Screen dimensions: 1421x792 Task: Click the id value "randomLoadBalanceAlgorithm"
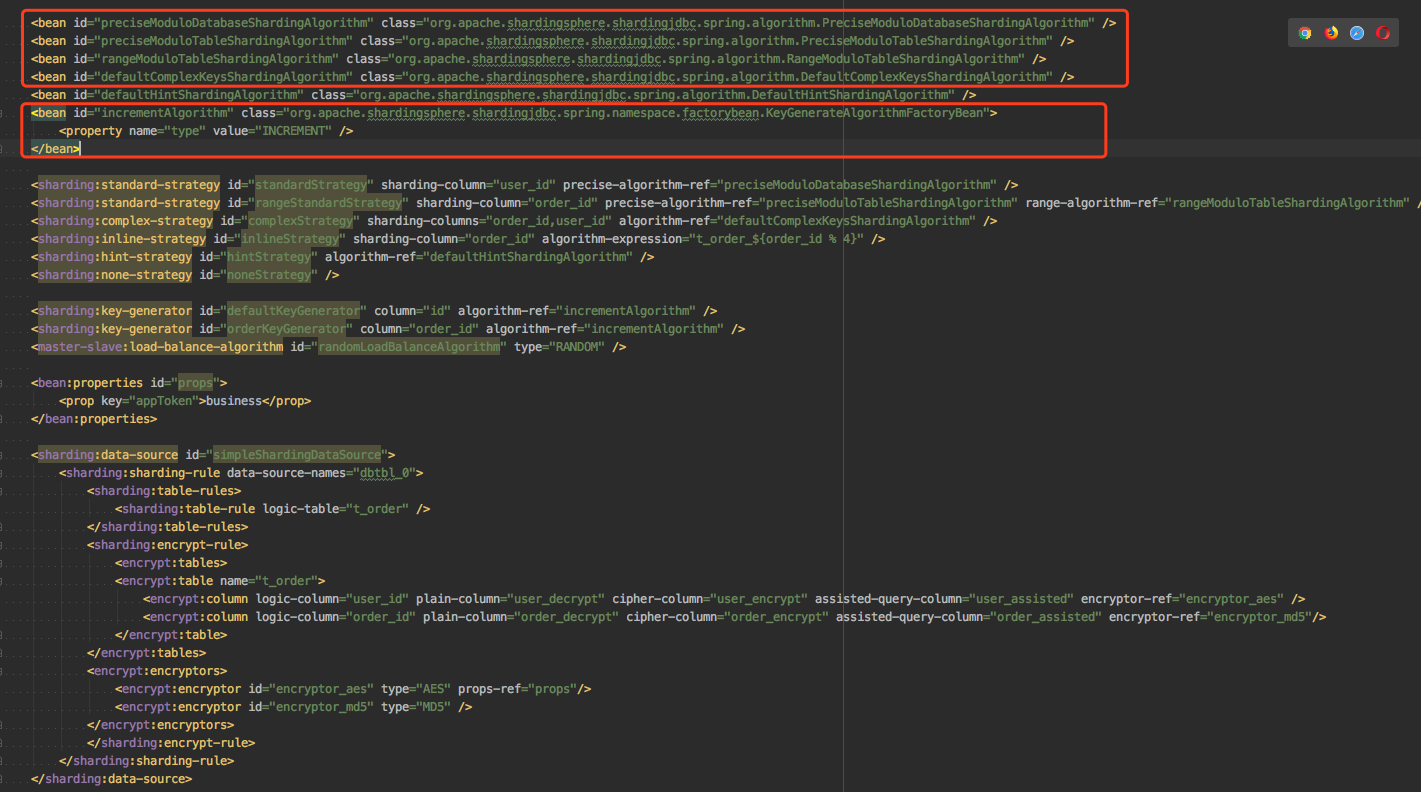pos(409,347)
